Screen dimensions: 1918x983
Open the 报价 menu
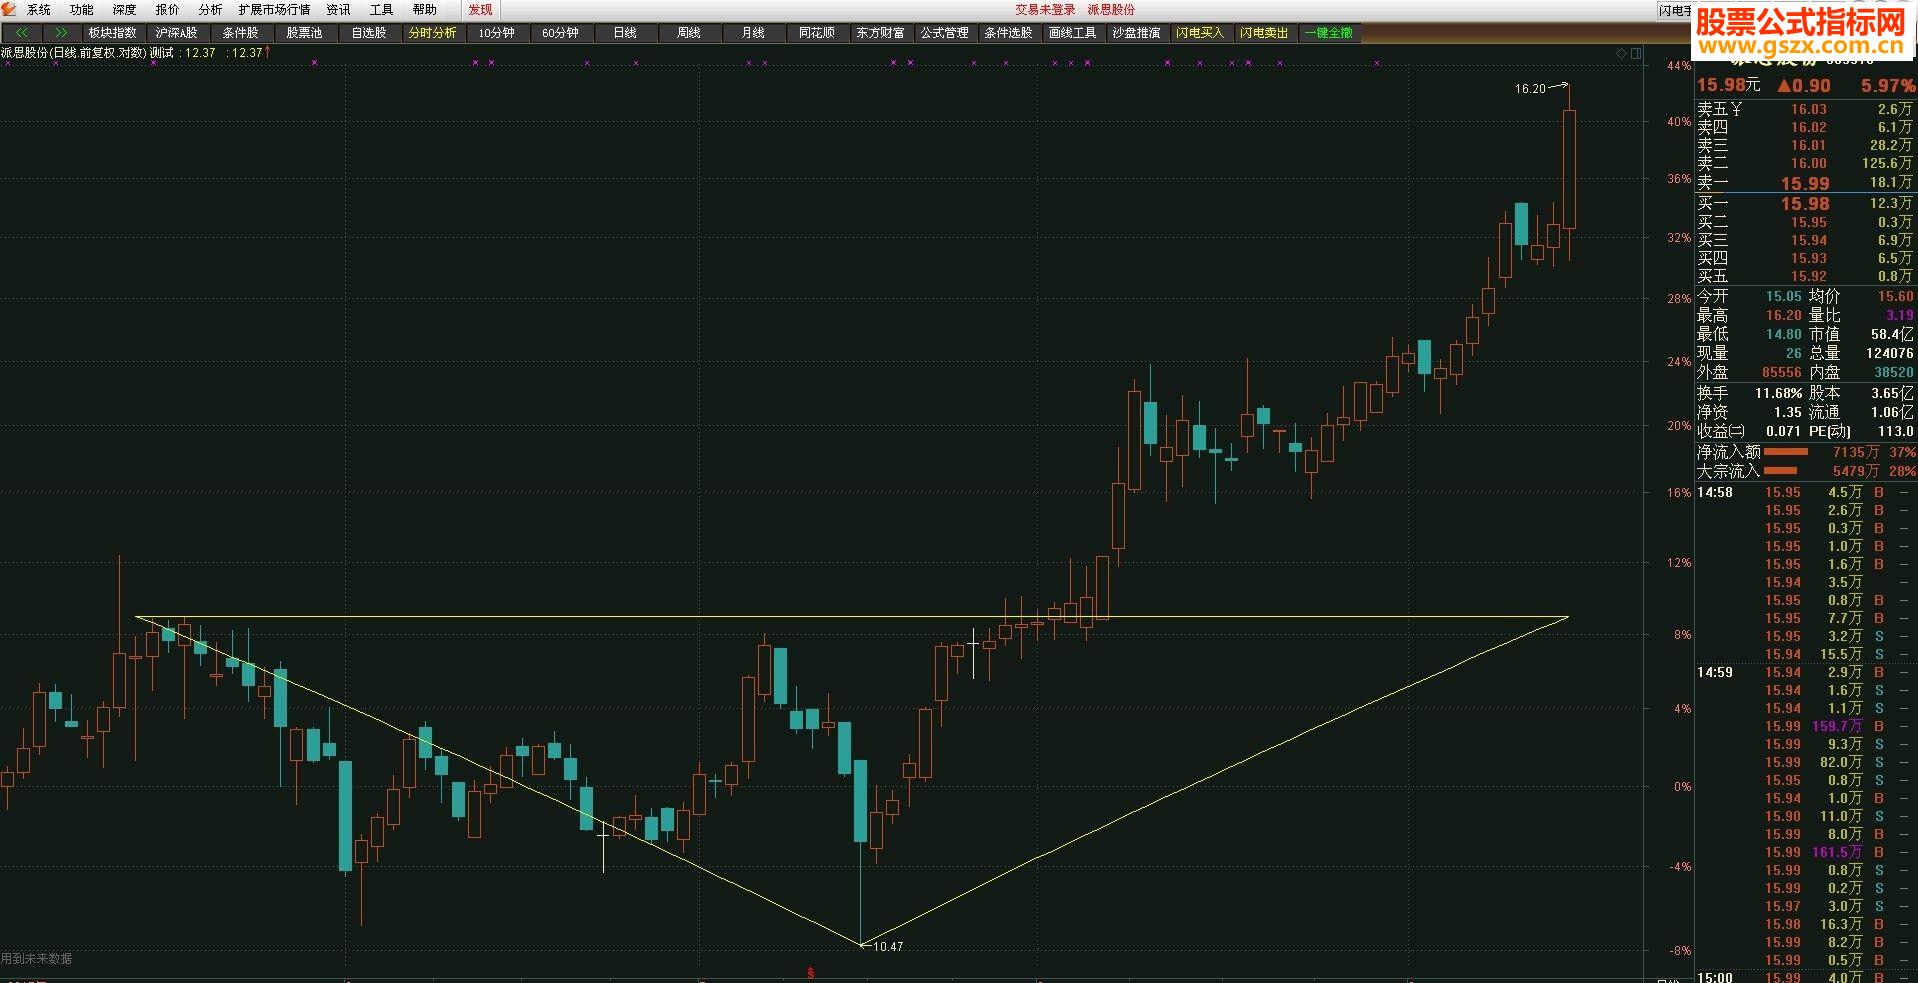(x=168, y=10)
